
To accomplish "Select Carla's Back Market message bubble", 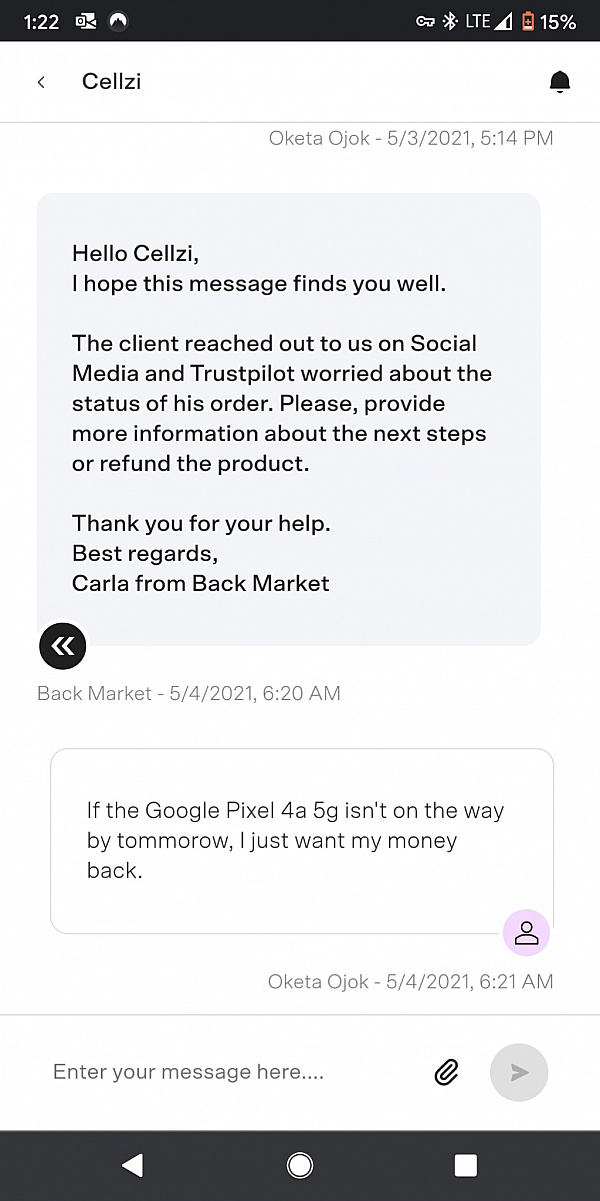I will (x=289, y=415).
